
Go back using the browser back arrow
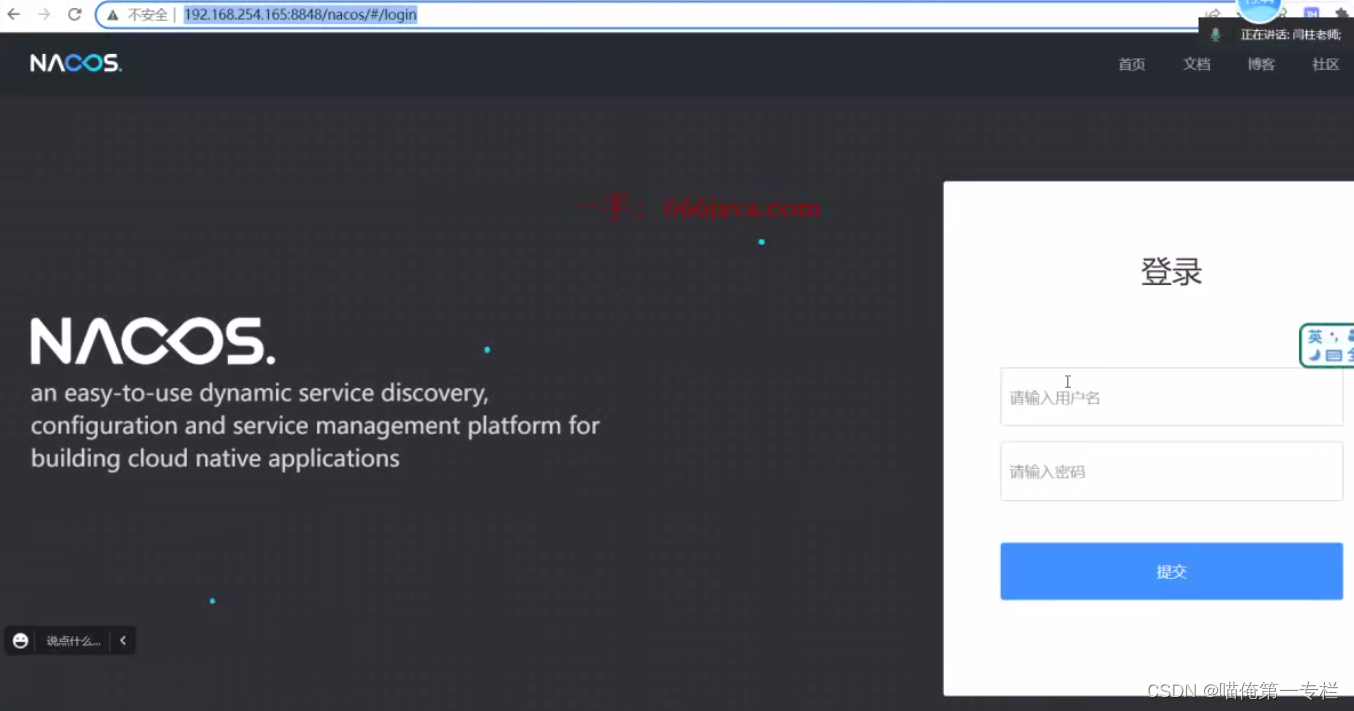13,15
